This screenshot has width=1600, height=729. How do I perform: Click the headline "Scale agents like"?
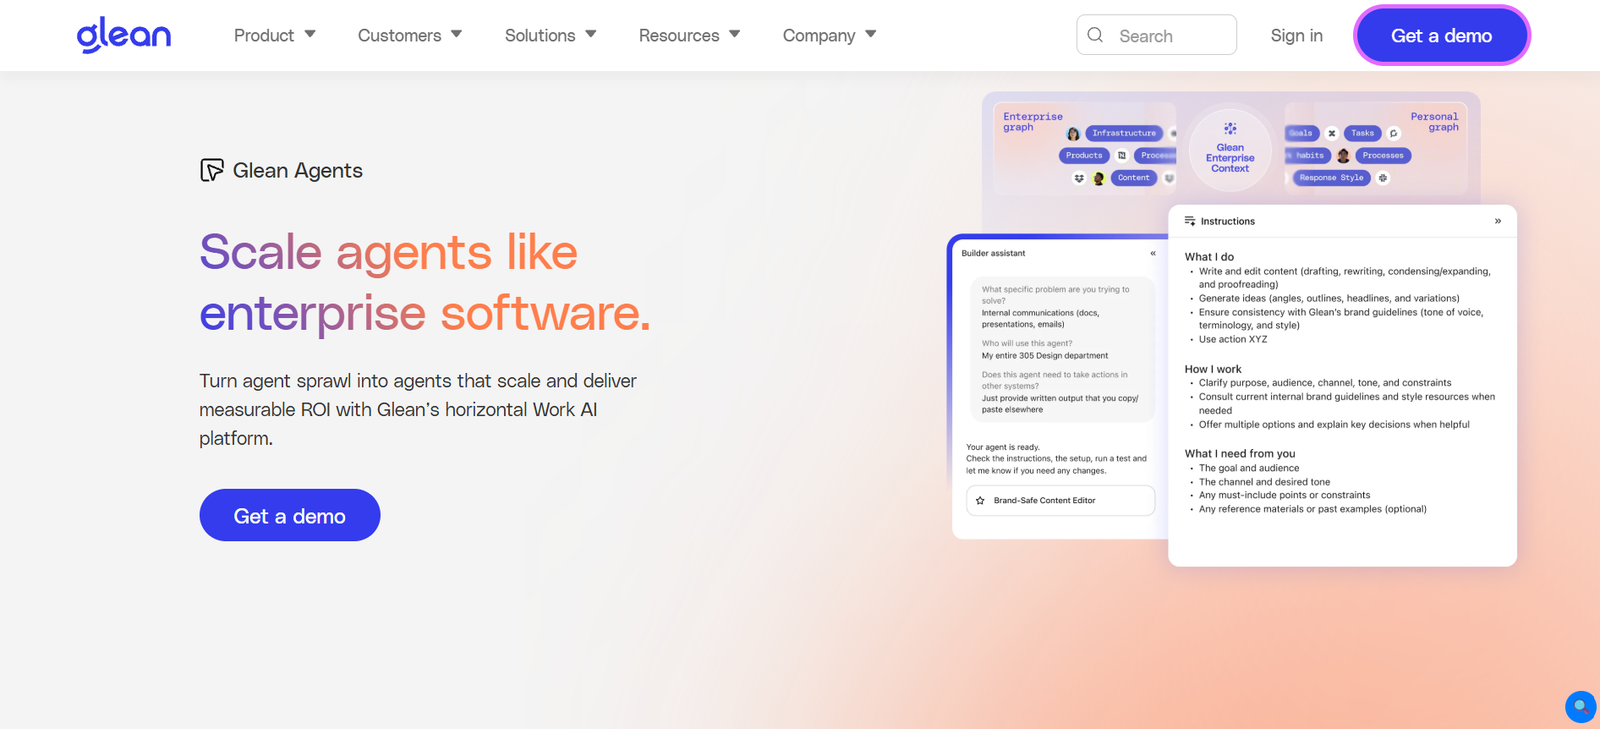click(389, 252)
